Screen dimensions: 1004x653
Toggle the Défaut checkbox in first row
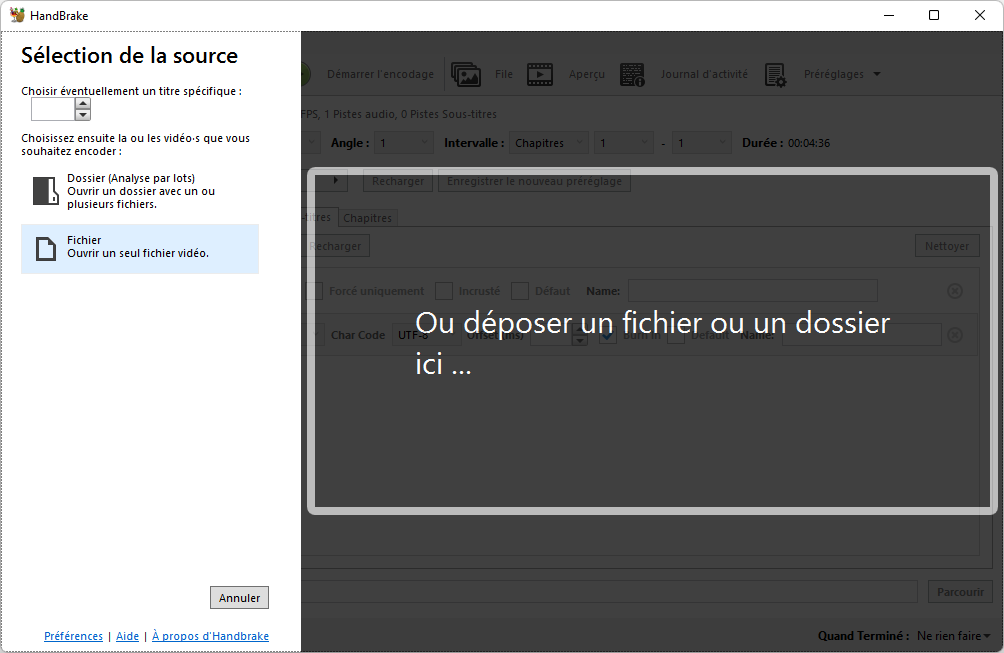point(520,291)
